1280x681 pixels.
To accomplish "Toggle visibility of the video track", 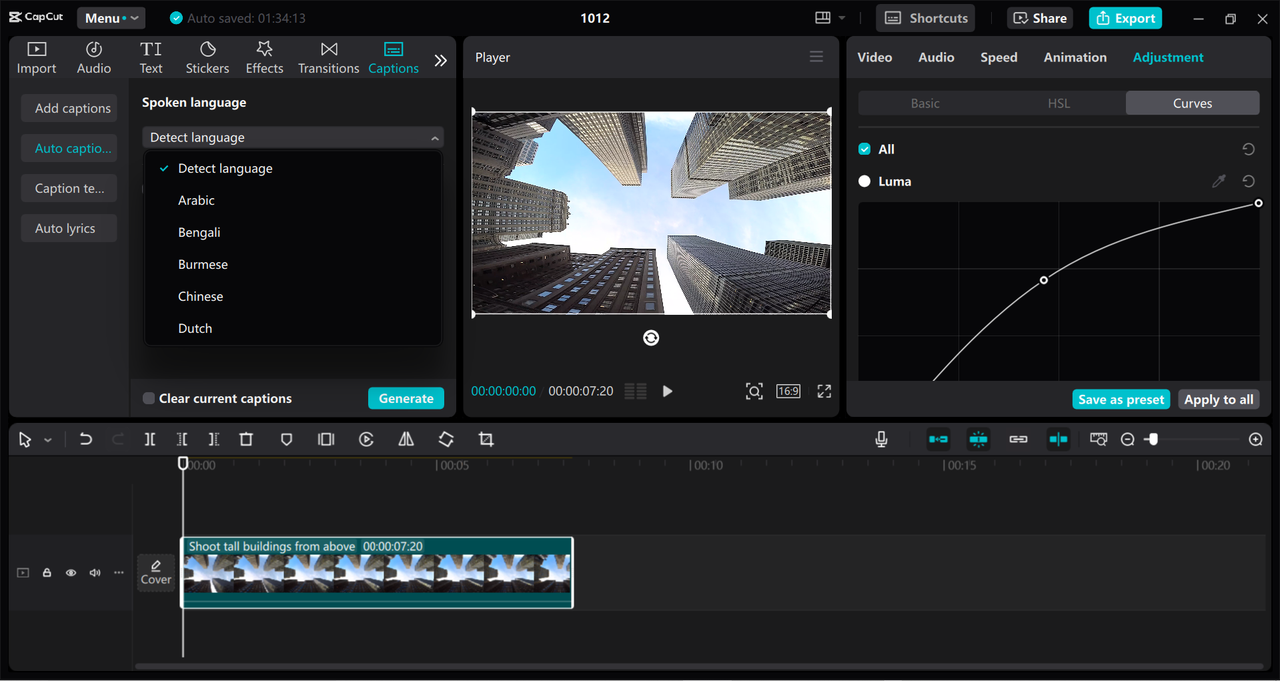I will [70, 572].
